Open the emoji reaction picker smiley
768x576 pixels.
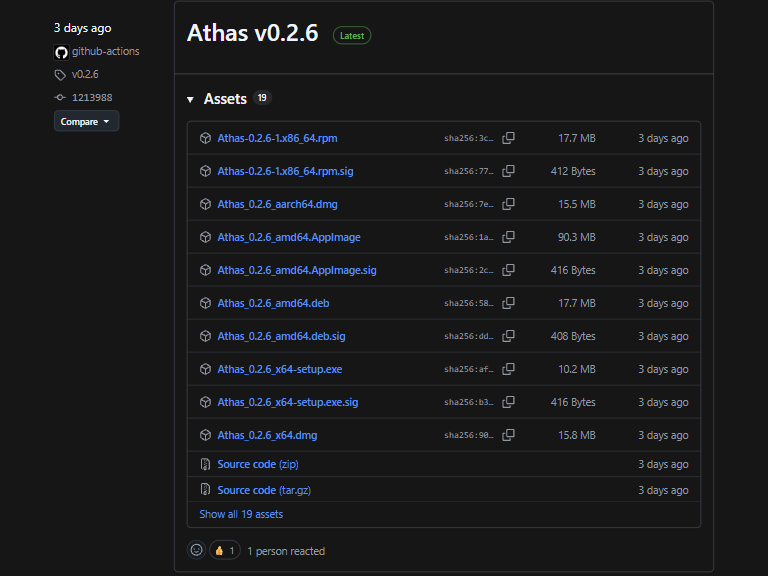tap(196, 550)
